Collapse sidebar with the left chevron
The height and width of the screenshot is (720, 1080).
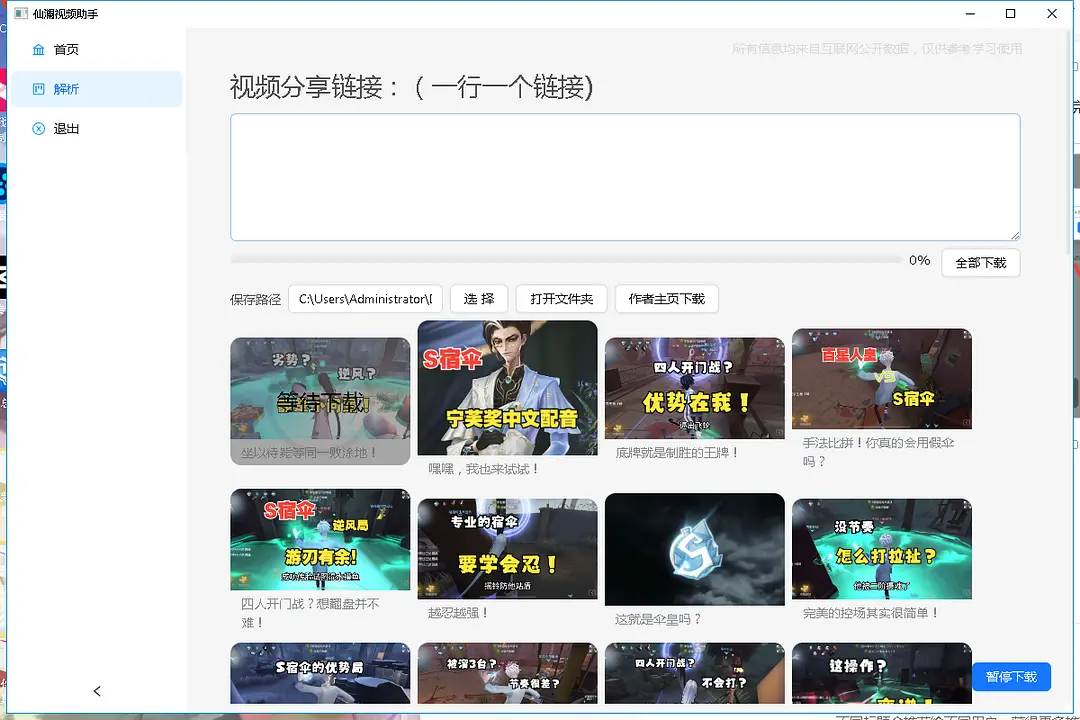click(97, 691)
